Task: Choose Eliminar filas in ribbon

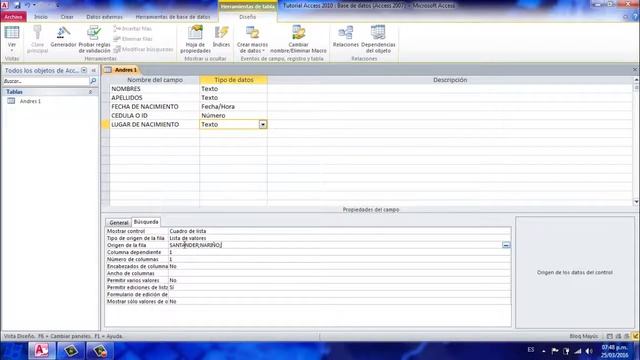Action: click(x=133, y=39)
